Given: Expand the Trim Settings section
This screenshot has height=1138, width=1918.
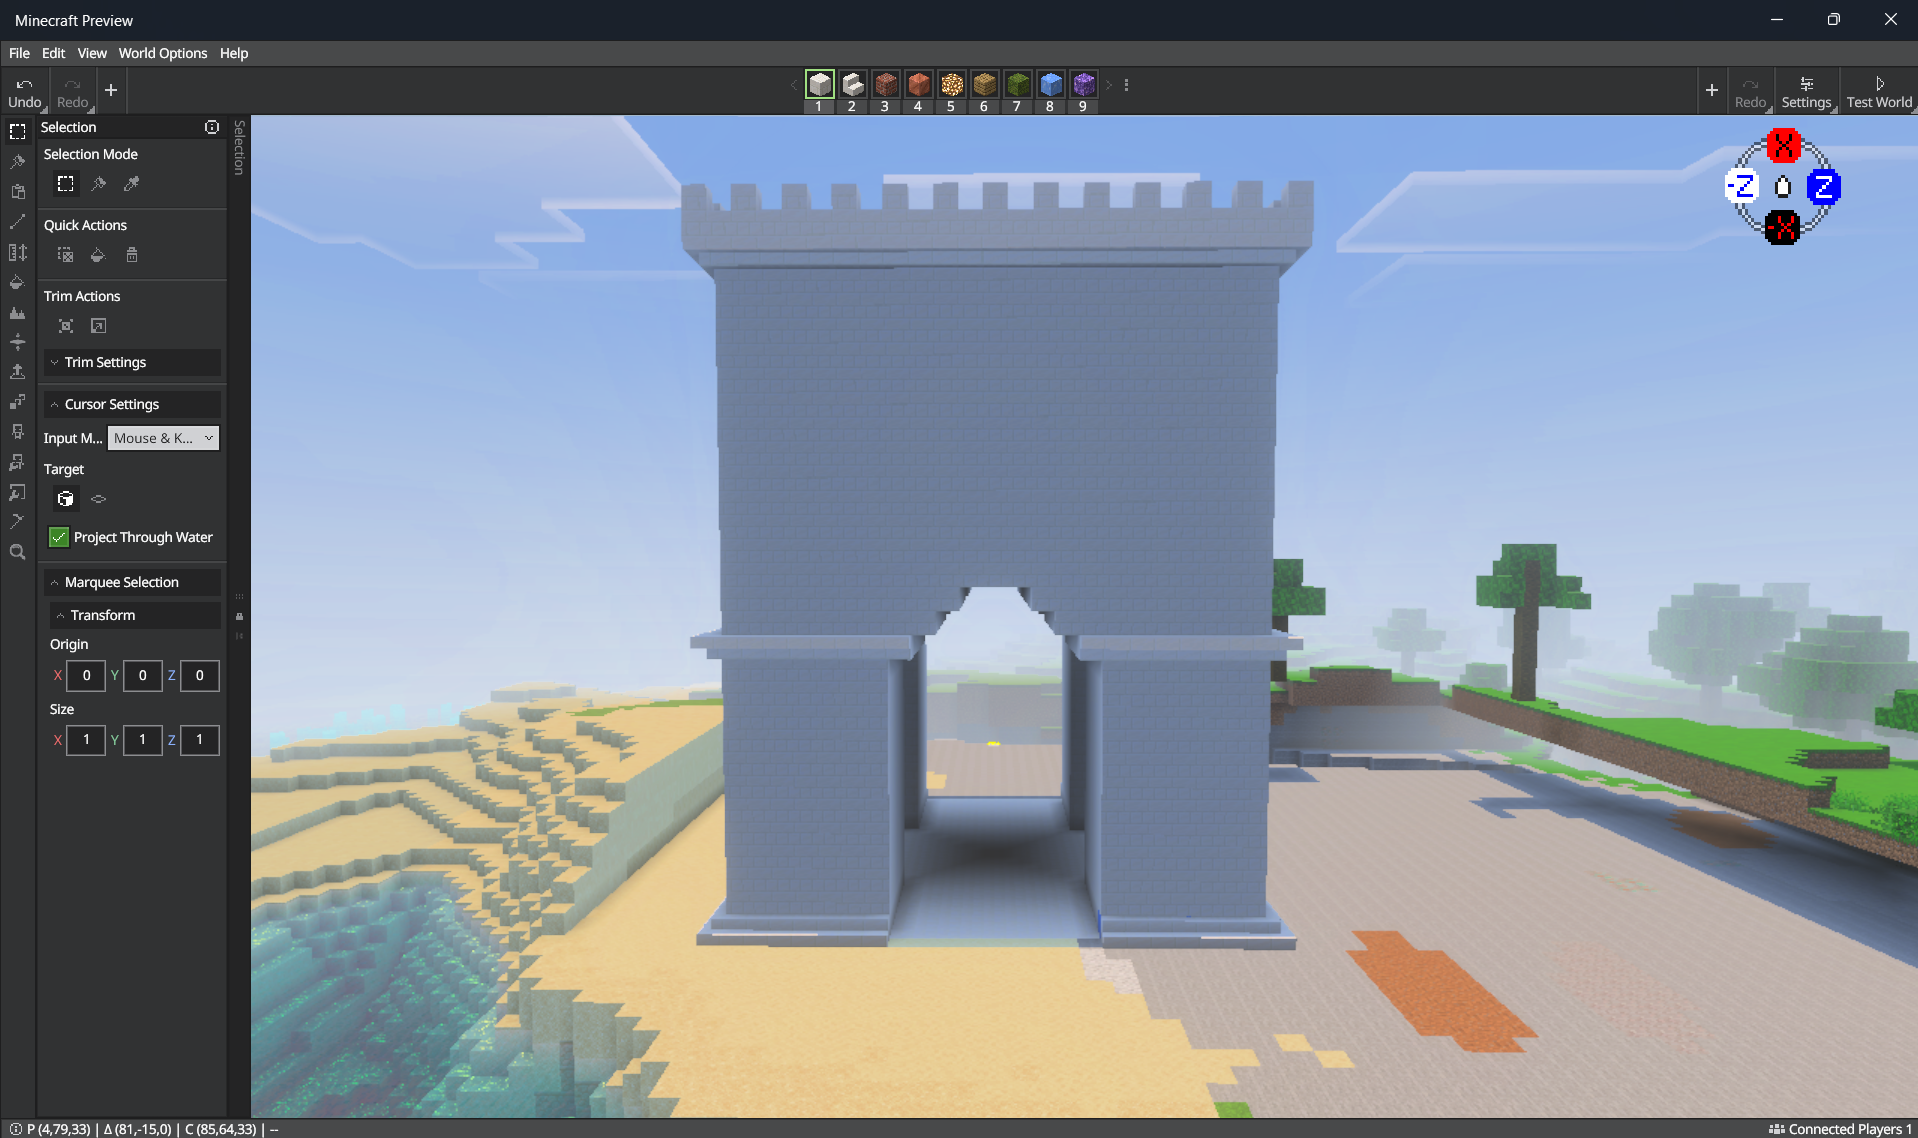Looking at the screenshot, I should click(x=132, y=362).
